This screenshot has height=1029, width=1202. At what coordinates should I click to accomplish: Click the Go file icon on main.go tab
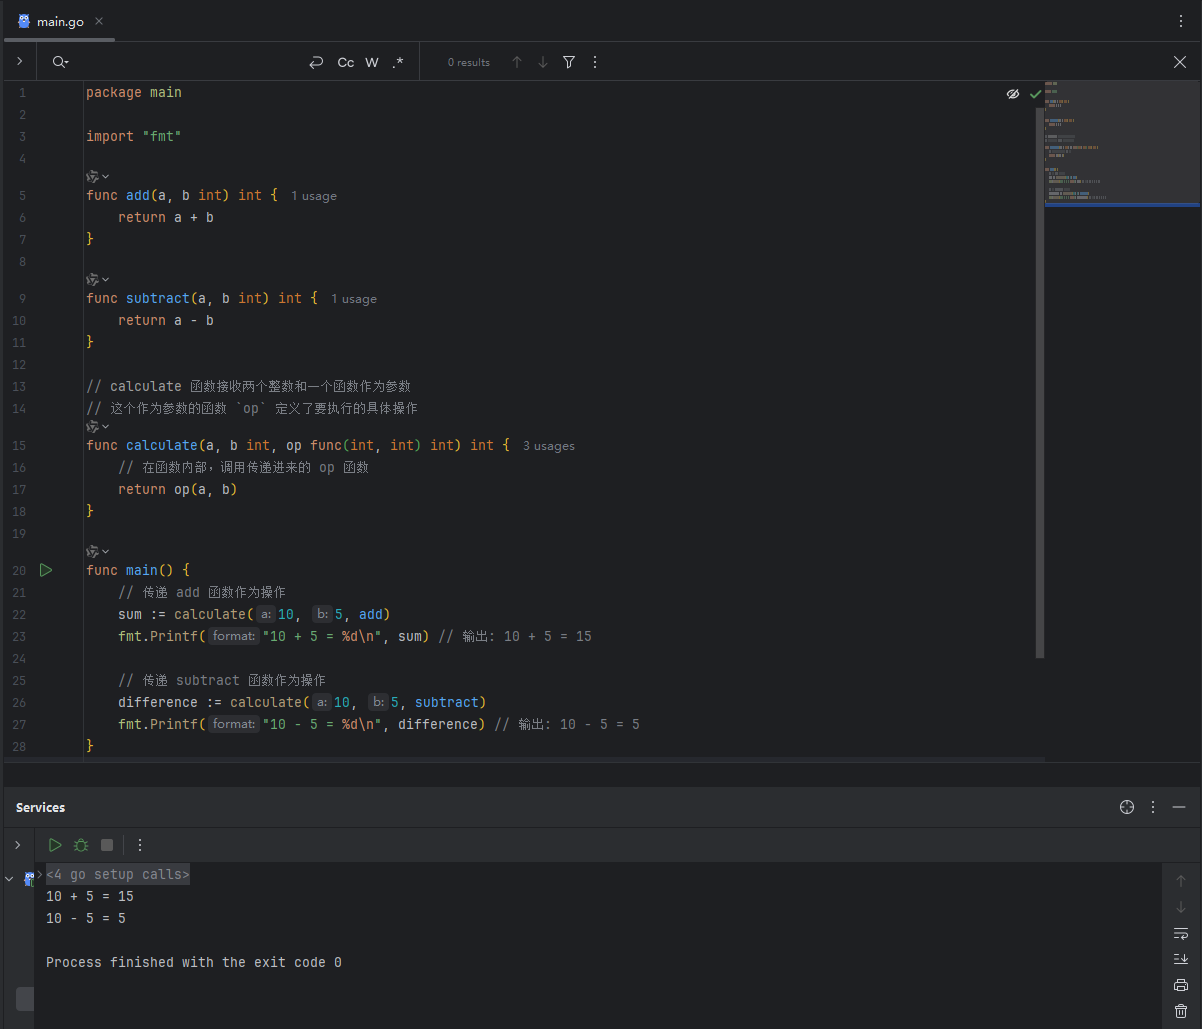click(24, 21)
